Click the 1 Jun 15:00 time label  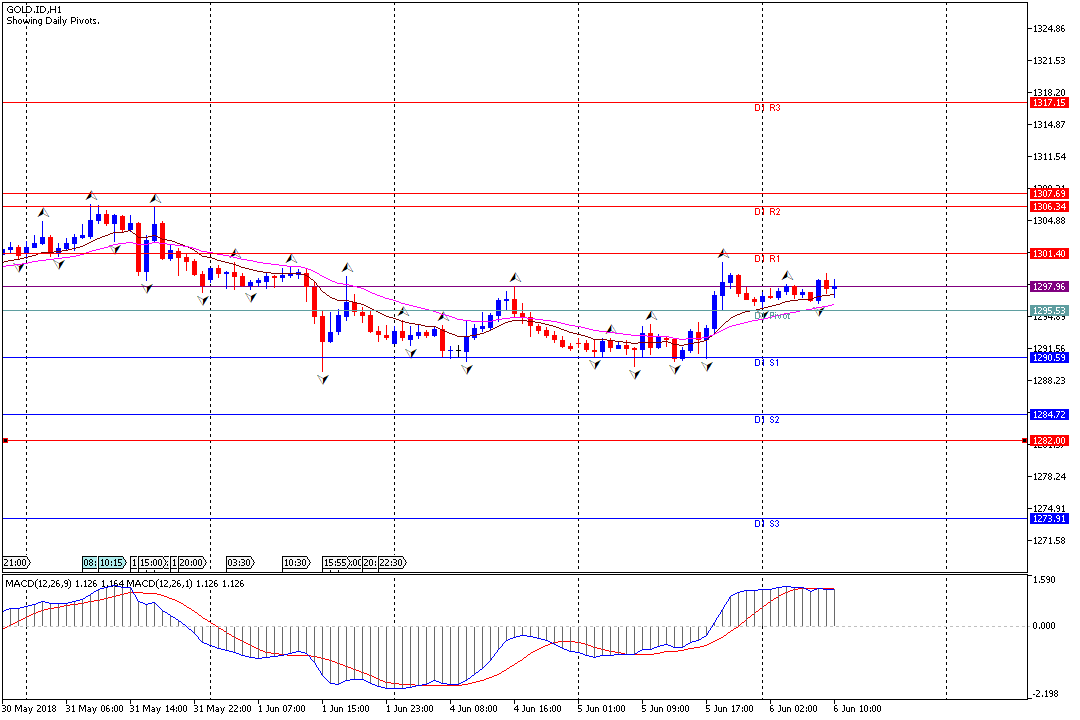(346, 709)
